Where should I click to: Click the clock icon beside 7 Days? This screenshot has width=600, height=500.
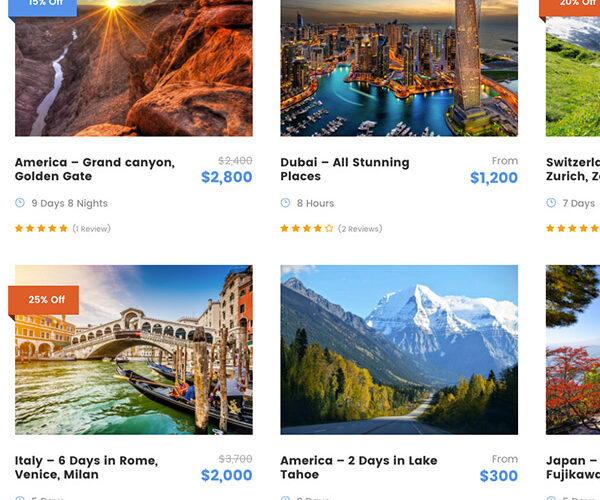point(551,203)
